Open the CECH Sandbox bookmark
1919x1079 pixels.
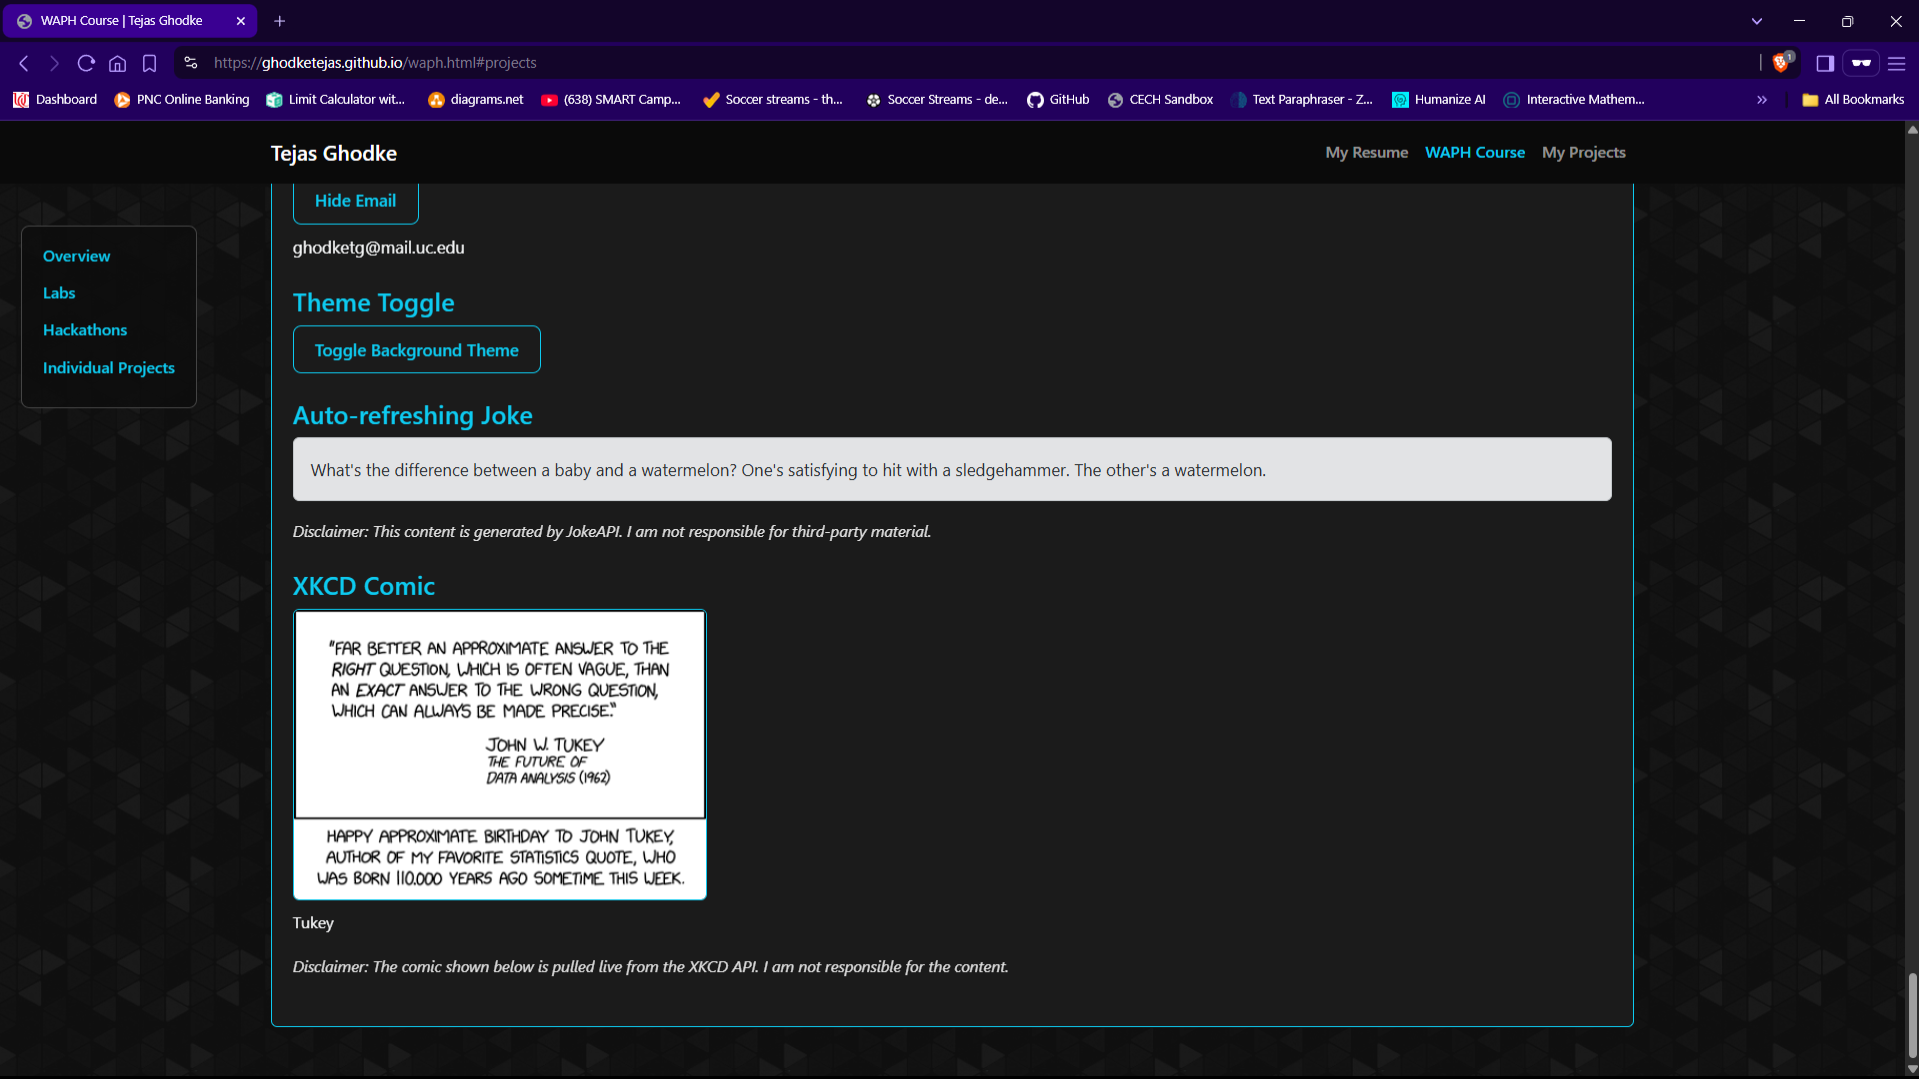point(1160,100)
